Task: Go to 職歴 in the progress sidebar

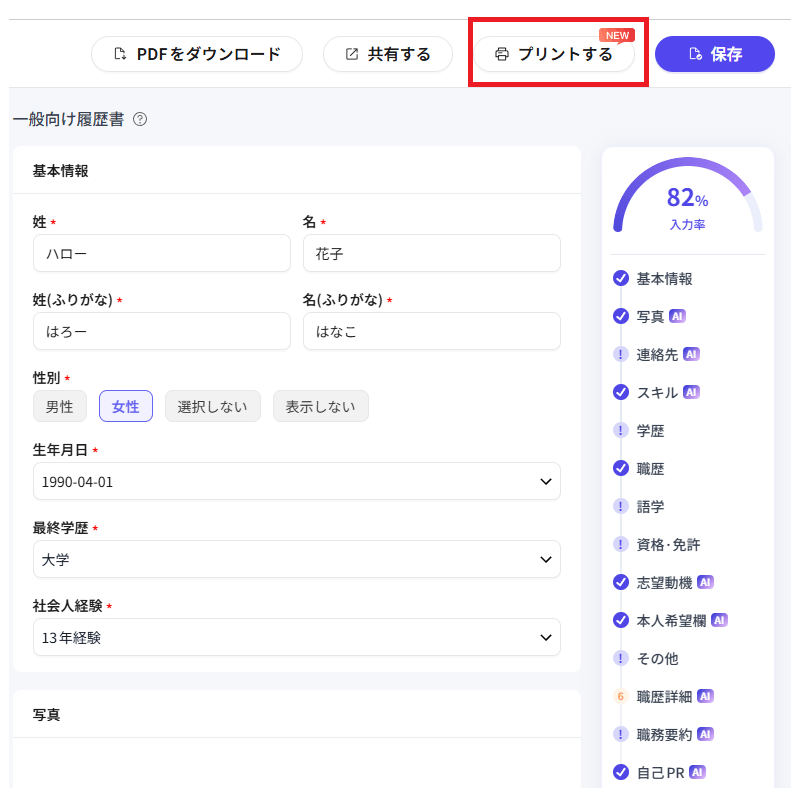Action: pos(650,468)
